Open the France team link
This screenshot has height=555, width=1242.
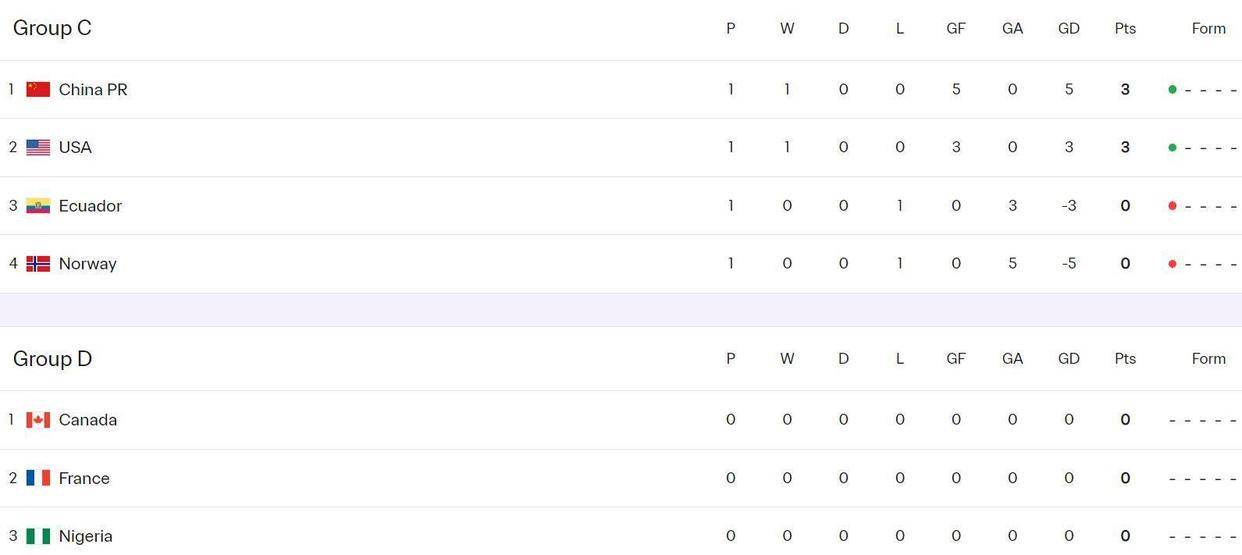pos(84,478)
